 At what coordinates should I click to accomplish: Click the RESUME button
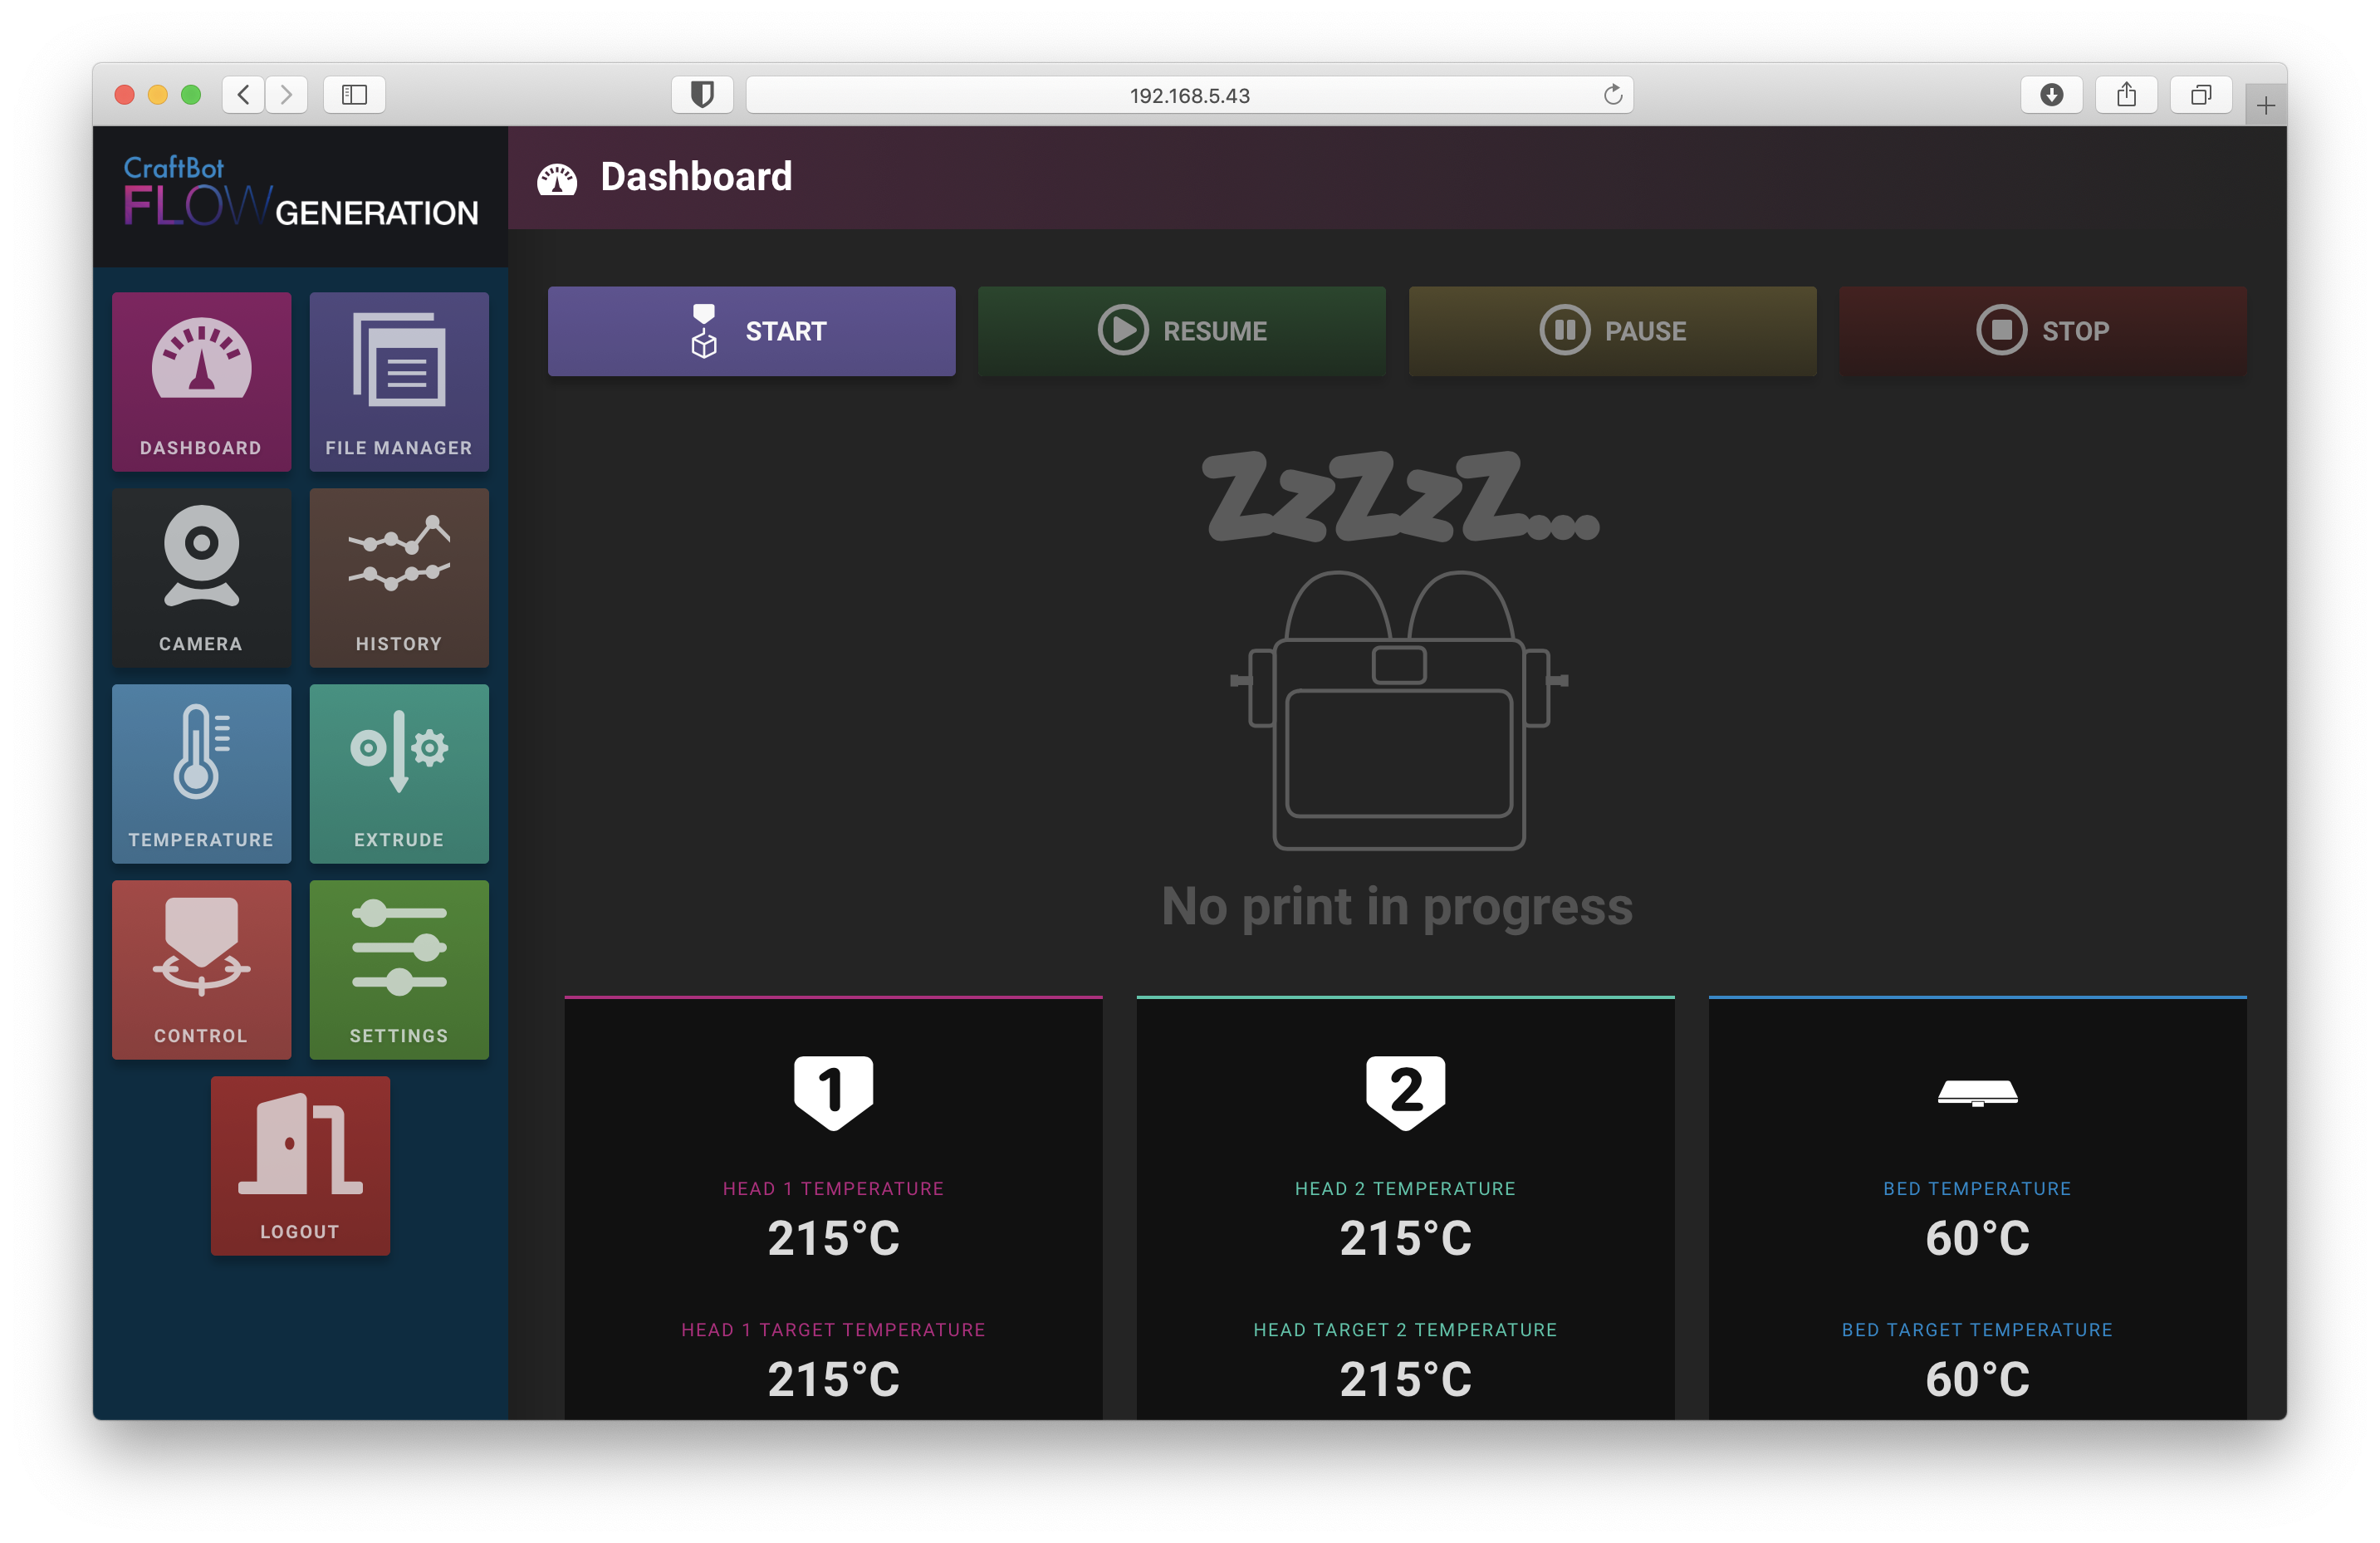pyautogui.click(x=1182, y=331)
